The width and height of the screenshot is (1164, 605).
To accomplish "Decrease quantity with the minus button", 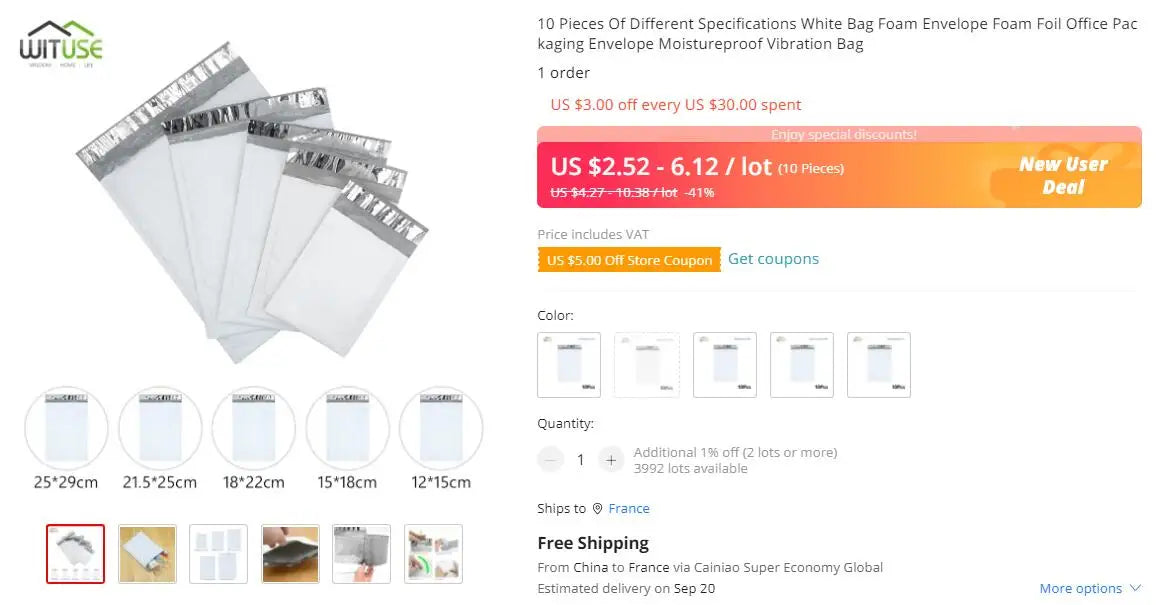I will pos(550,460).
